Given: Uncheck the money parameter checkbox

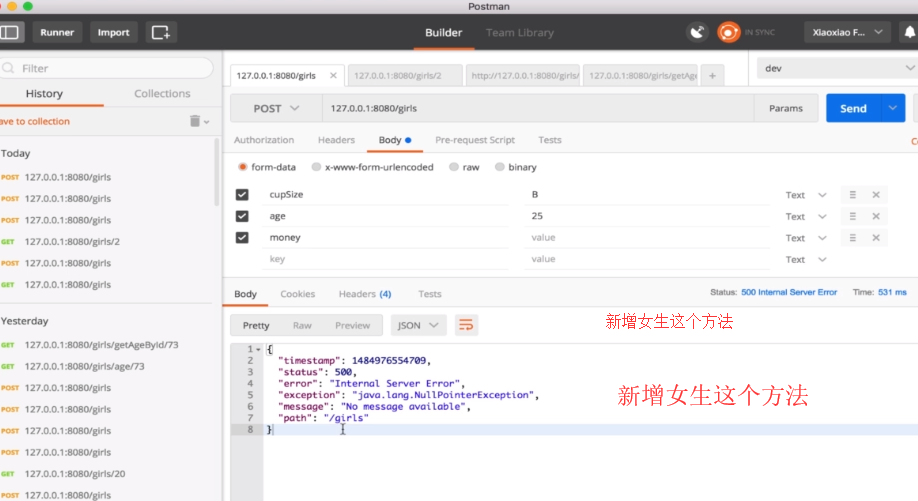Looking at the screenshot, I should (x=242, y=237).
